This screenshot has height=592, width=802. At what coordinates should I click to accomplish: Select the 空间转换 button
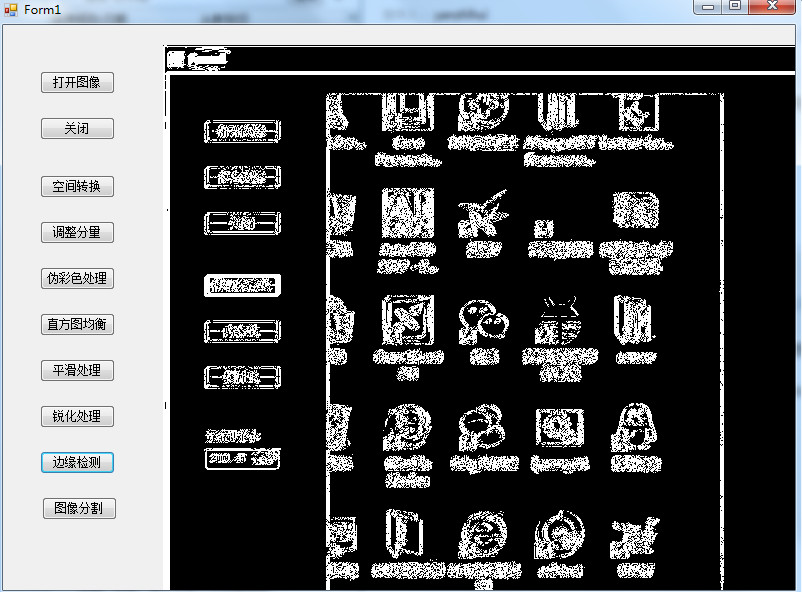(x=77, y=186)
